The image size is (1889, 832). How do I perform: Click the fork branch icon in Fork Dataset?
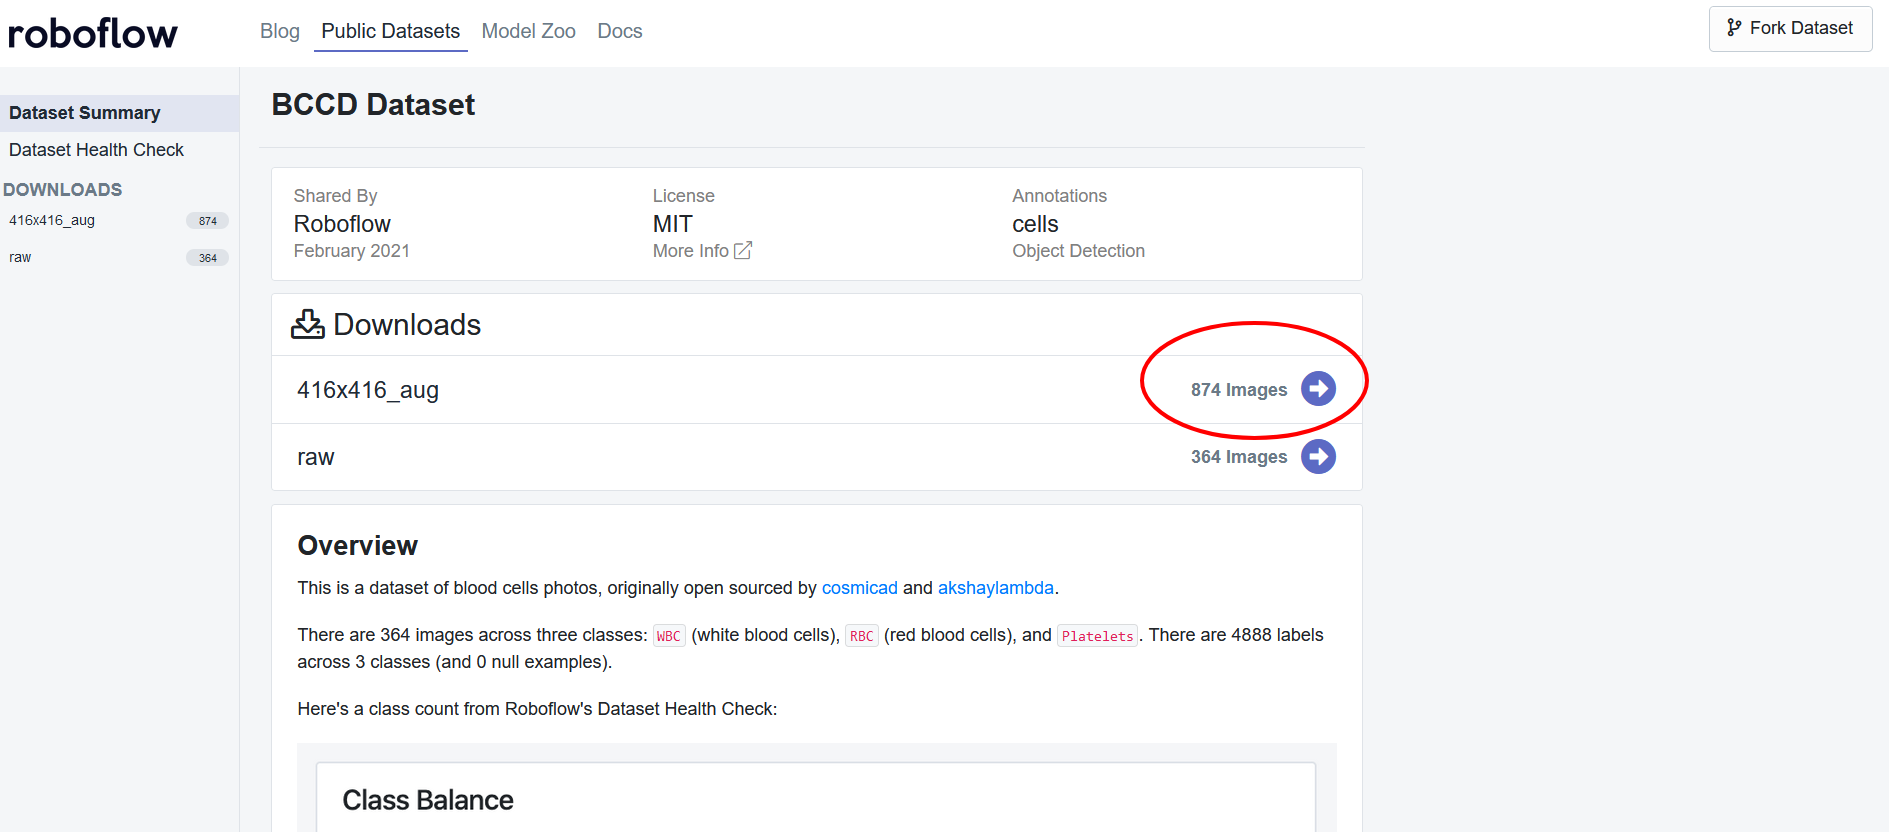pos(1734,28)
